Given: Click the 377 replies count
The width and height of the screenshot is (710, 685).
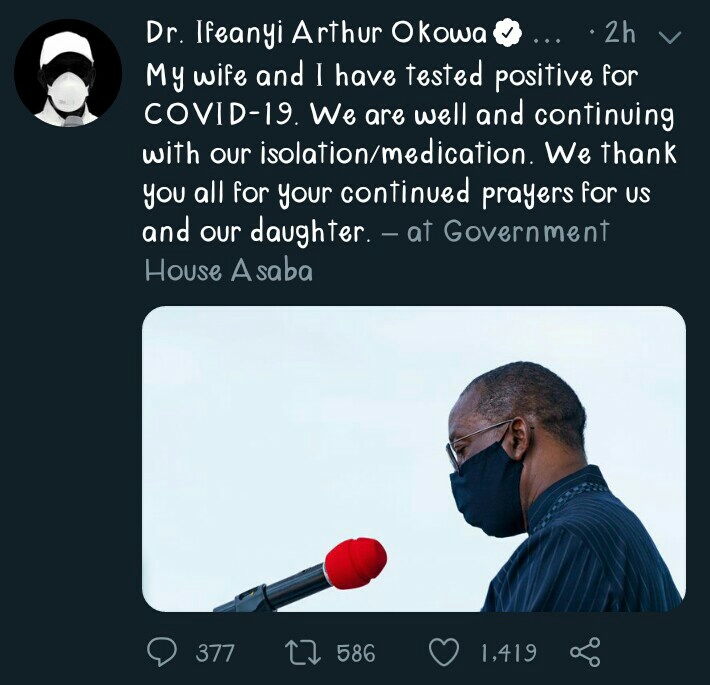Looking at the screenshot, I should pyautogui.click(x=215, y=653).
